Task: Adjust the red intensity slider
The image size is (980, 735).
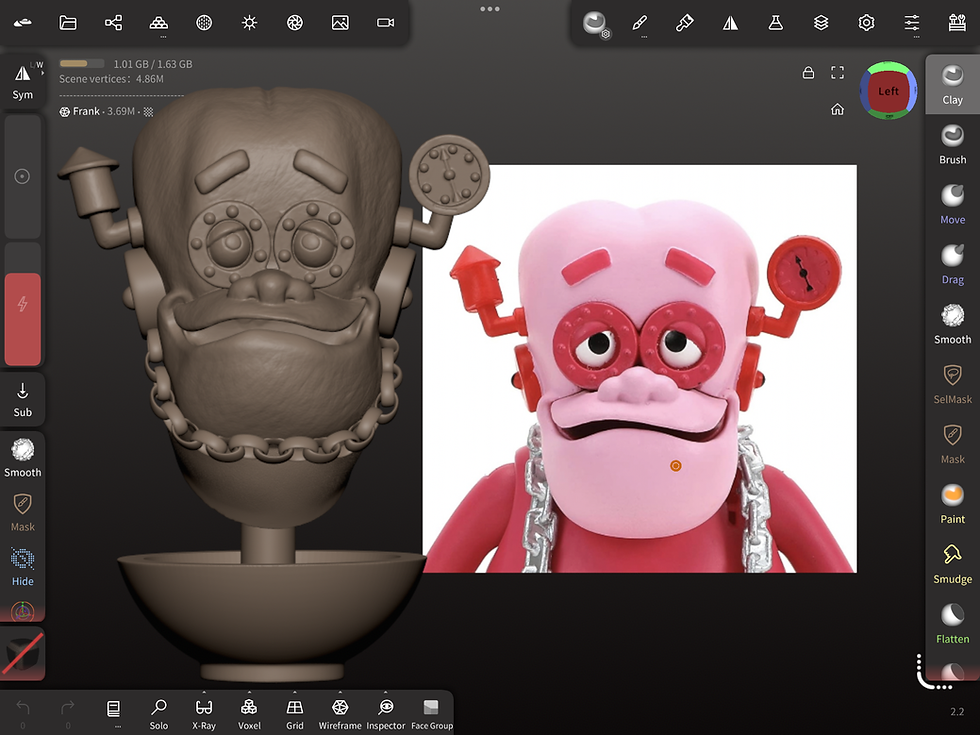Action: click(x=22, y=304)
